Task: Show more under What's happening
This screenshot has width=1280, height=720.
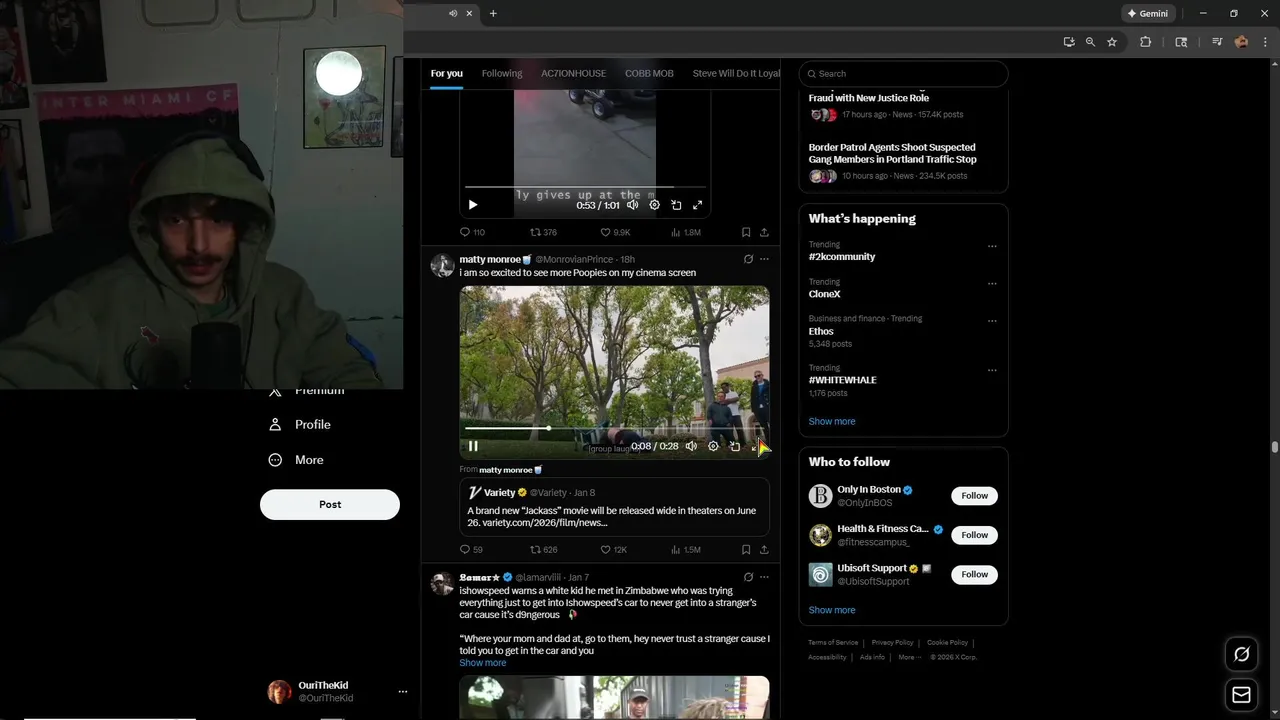Action: 832,421
